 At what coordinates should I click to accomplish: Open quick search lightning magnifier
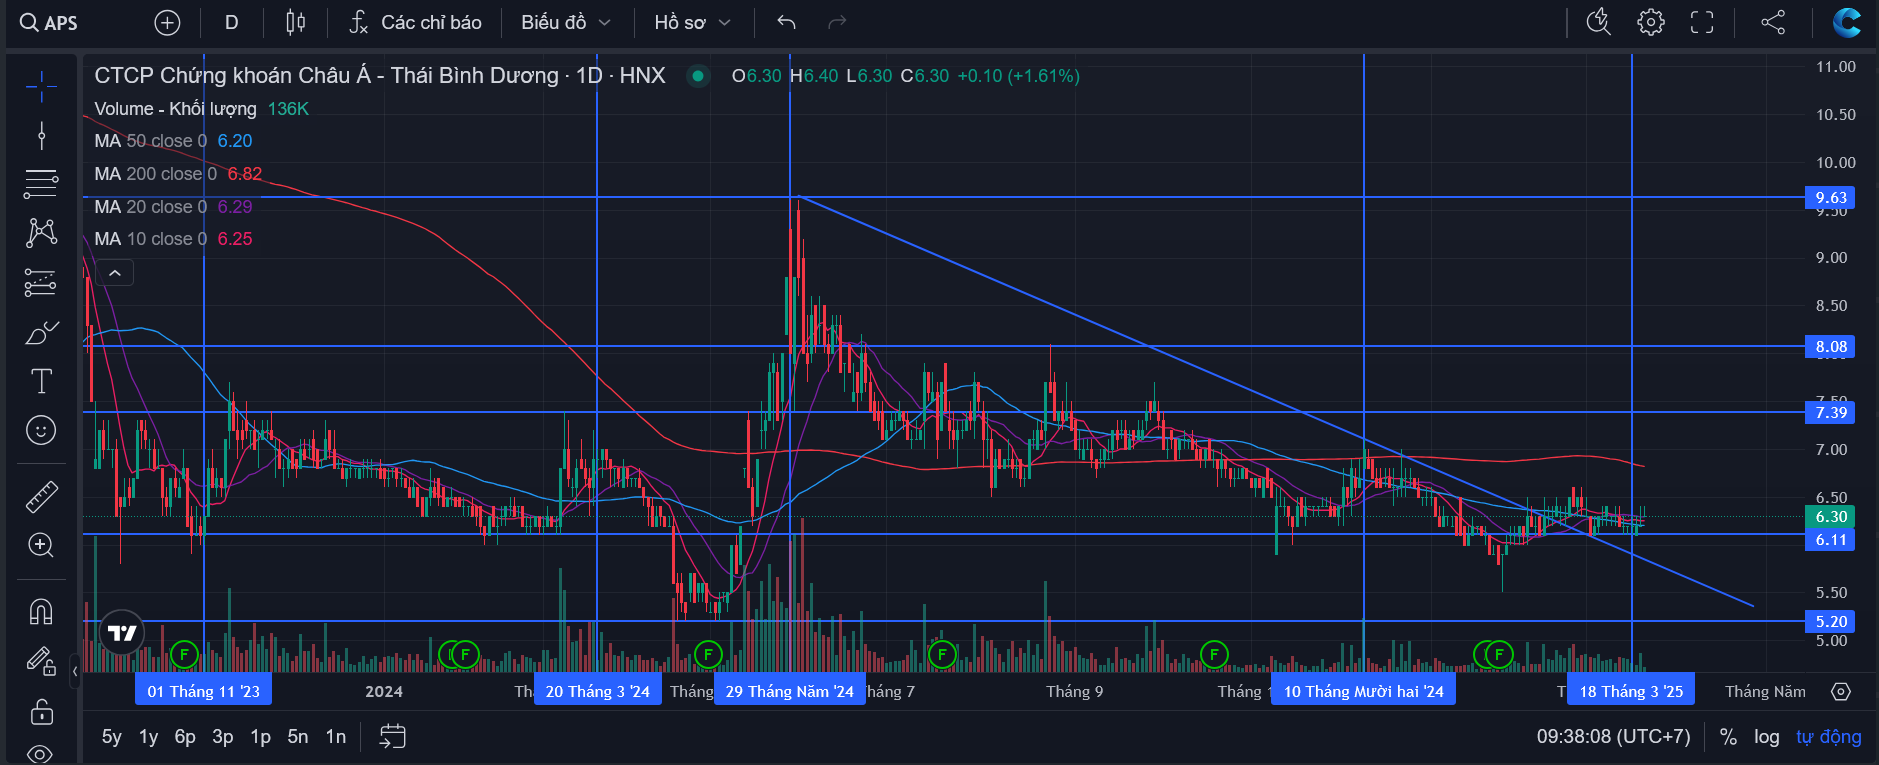(x=1599, y=22)
